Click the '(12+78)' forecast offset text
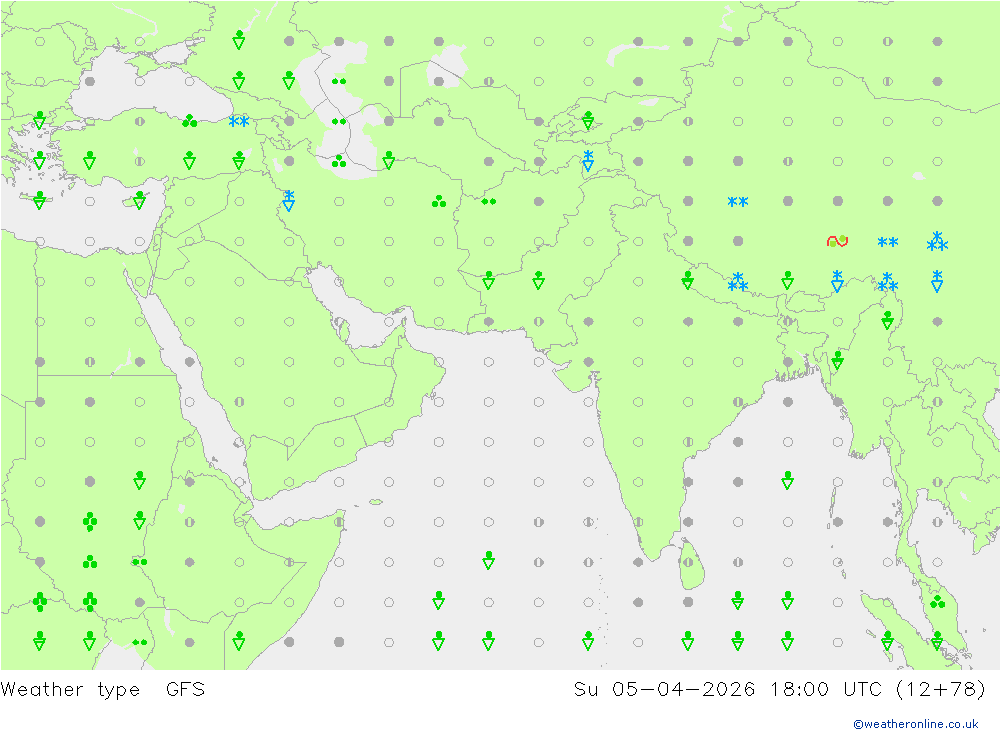The image size is (1000, 733). (941, 690)
